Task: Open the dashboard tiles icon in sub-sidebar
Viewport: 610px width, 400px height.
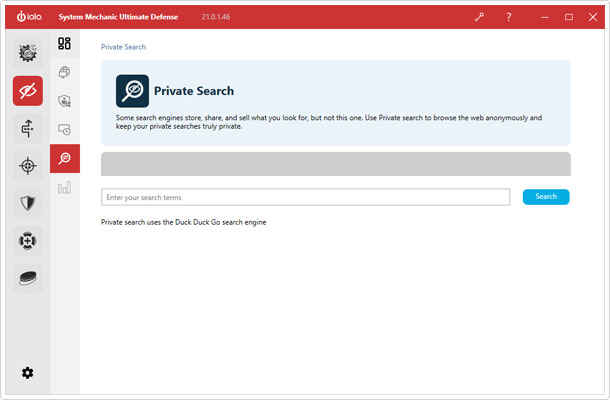Action: pos(65,43)
